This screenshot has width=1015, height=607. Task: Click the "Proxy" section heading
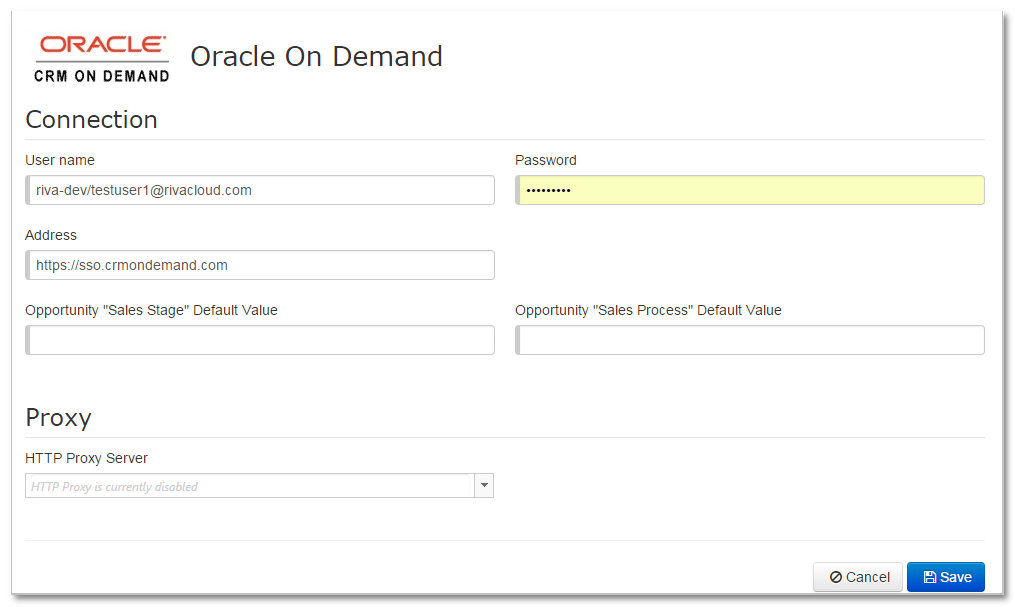pos(58,417)
